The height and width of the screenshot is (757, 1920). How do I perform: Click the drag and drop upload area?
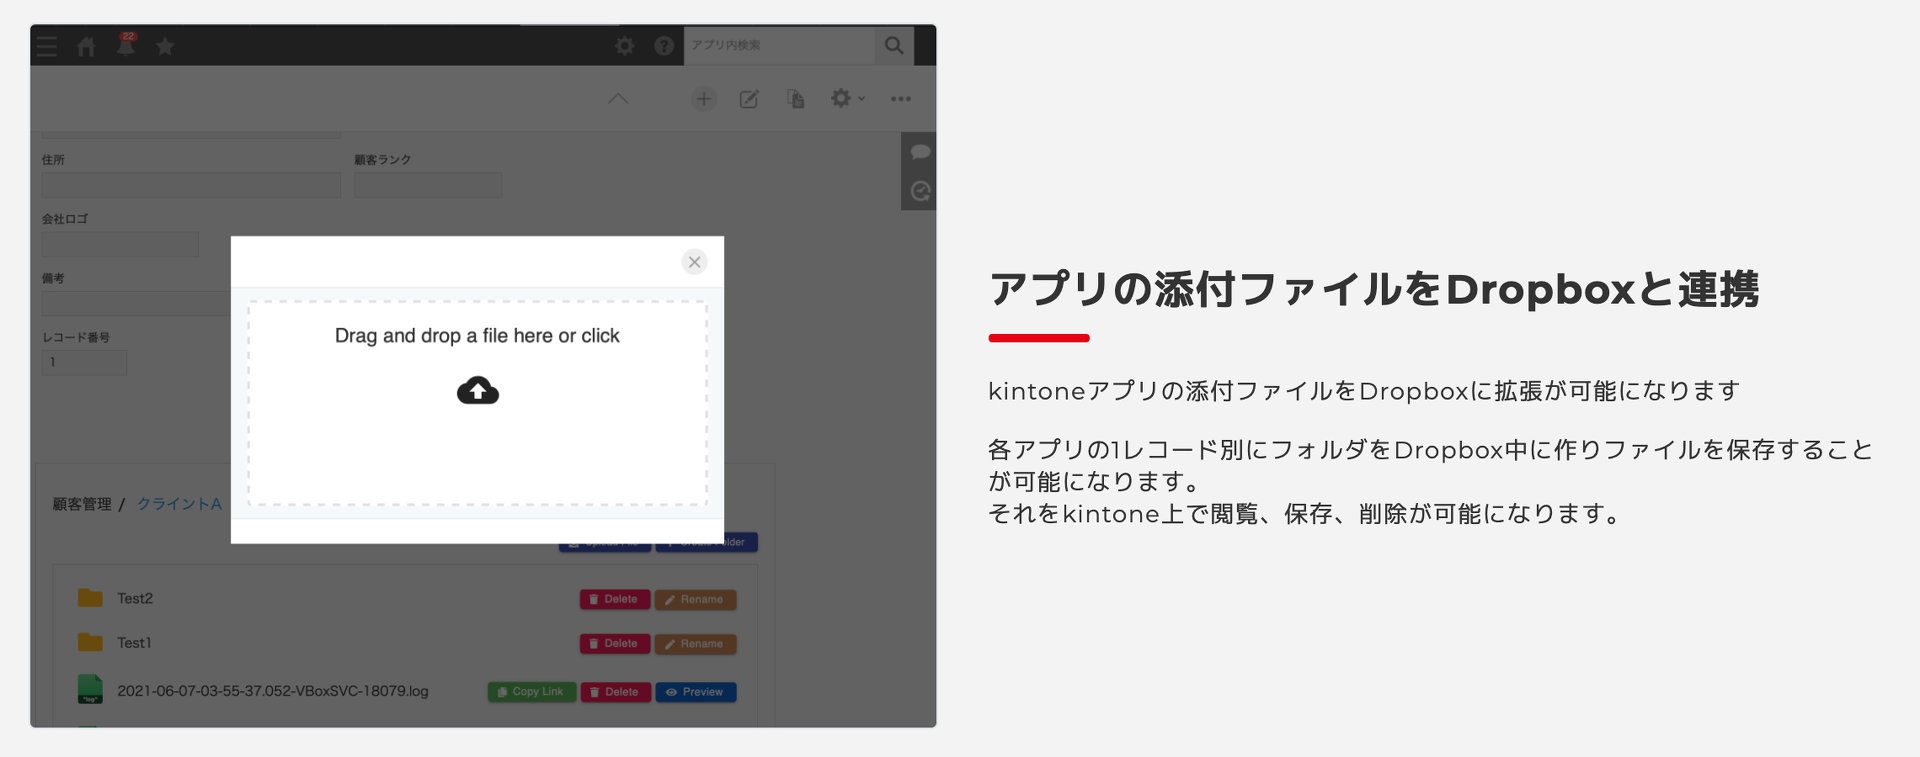click(x=477, y=403)
